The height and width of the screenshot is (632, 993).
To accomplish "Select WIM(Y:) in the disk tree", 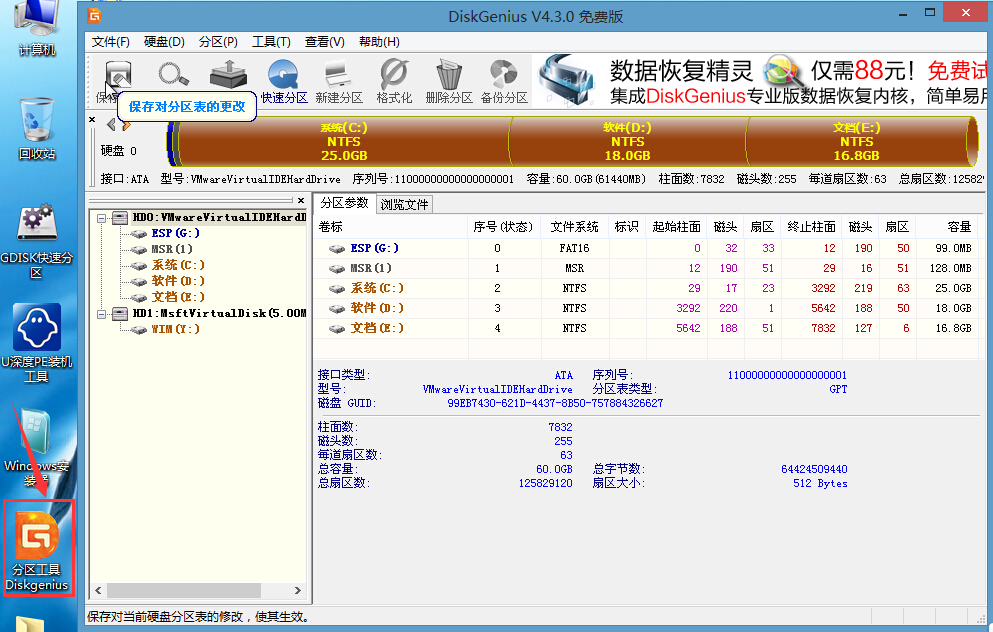I will tap(175, 329).
